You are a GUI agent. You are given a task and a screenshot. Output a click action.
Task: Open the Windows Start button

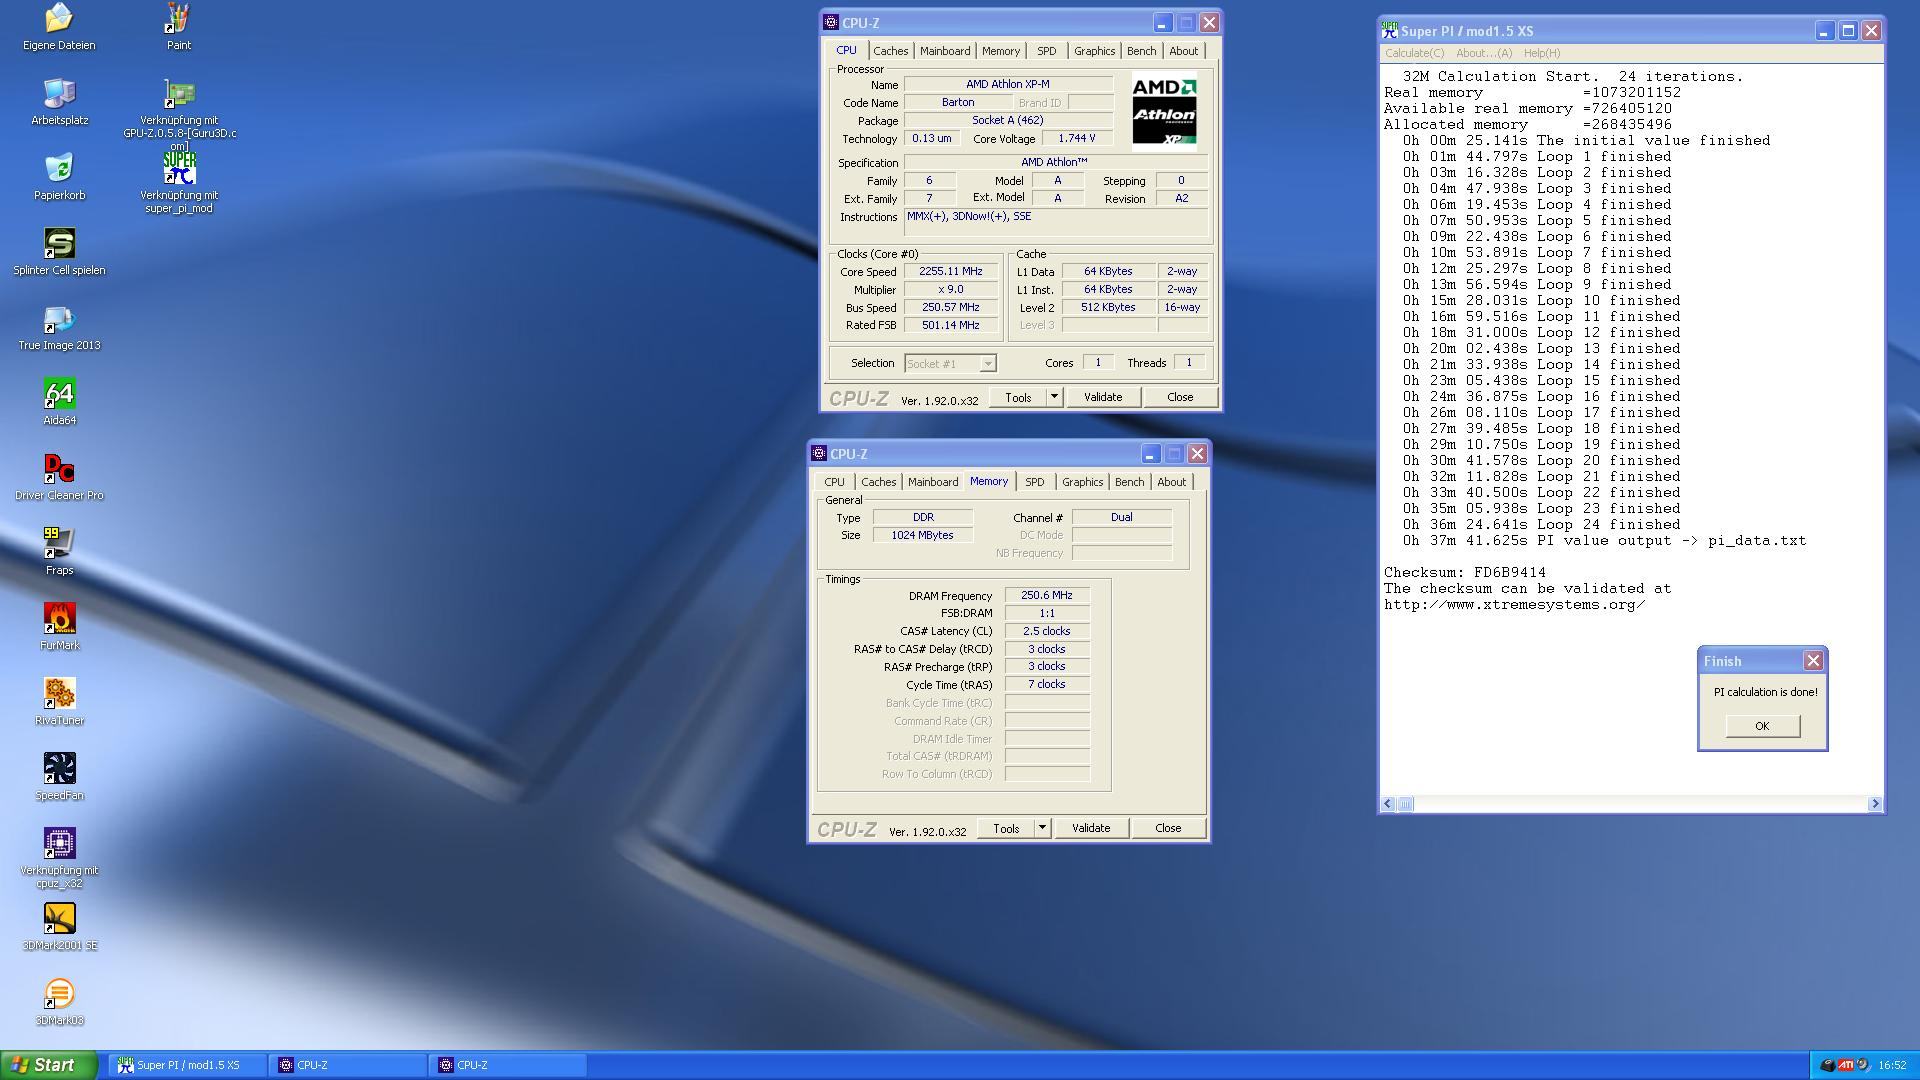(49, 1065)
